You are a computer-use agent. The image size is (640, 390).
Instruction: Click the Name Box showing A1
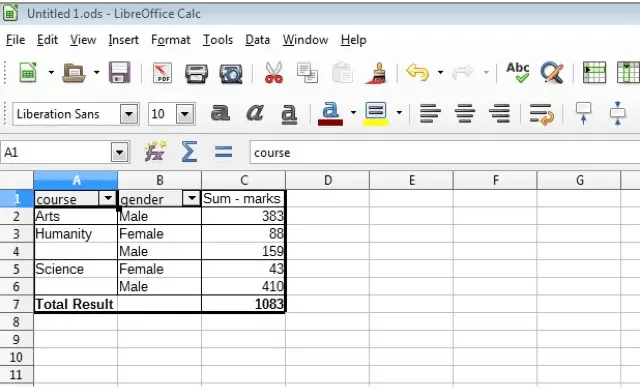pyautogui.click(x=56, y=153)
